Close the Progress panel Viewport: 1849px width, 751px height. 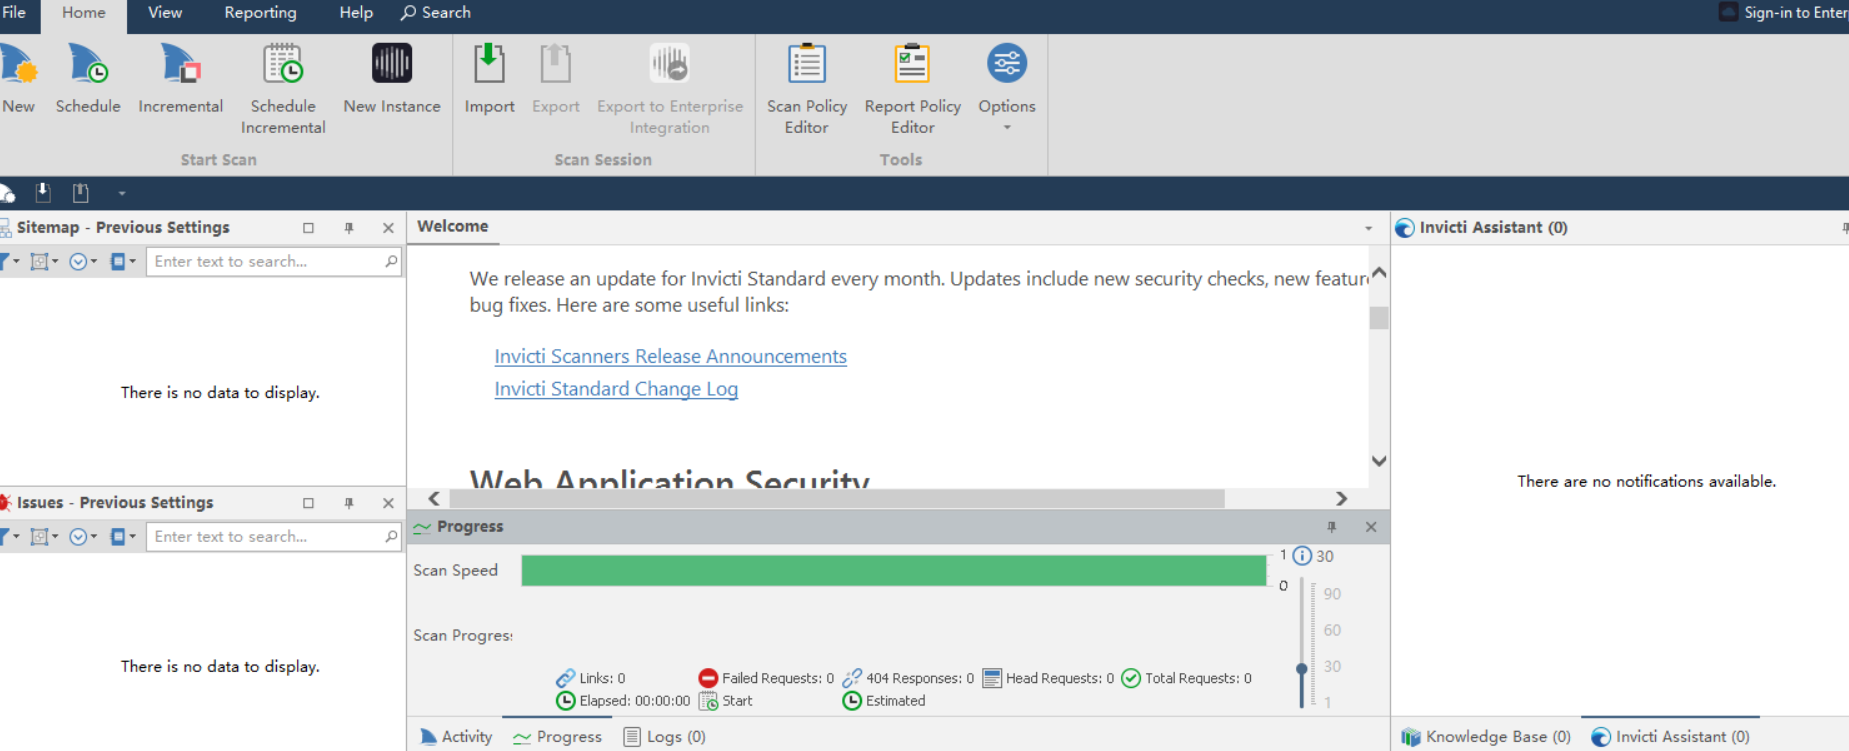tap(1371, 527)
